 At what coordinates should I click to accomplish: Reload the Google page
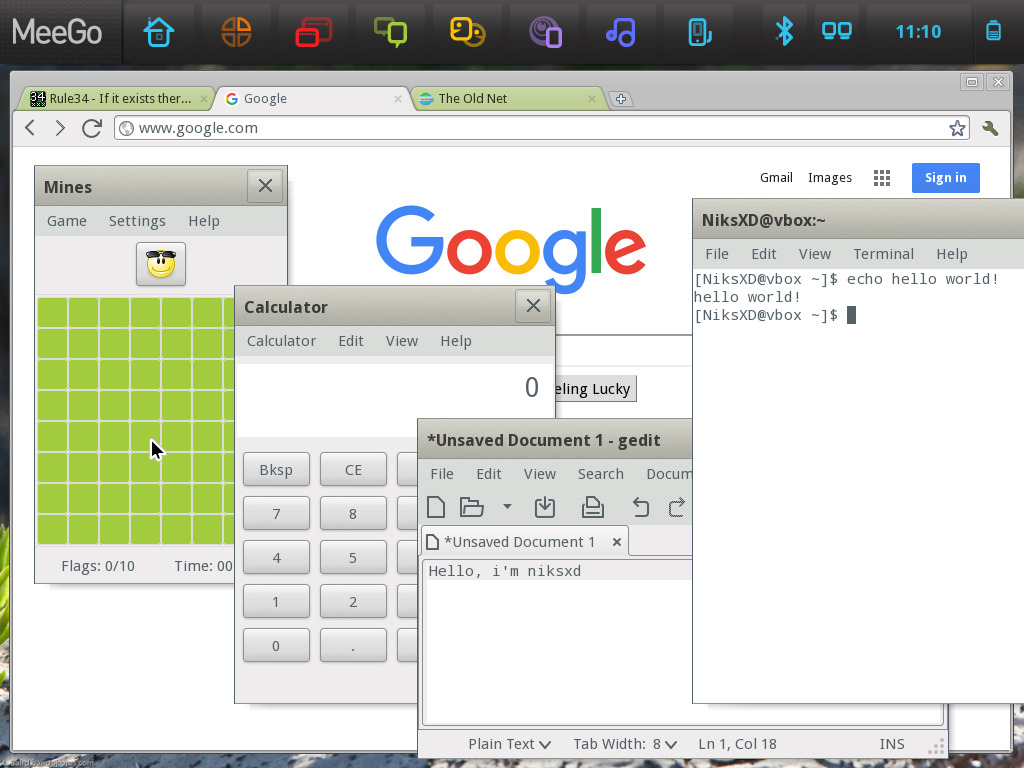click(92, 127)
